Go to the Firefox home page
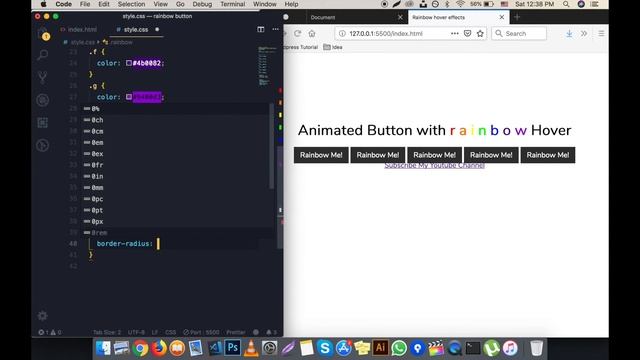 pyautogui.click(x=312, y=33)
